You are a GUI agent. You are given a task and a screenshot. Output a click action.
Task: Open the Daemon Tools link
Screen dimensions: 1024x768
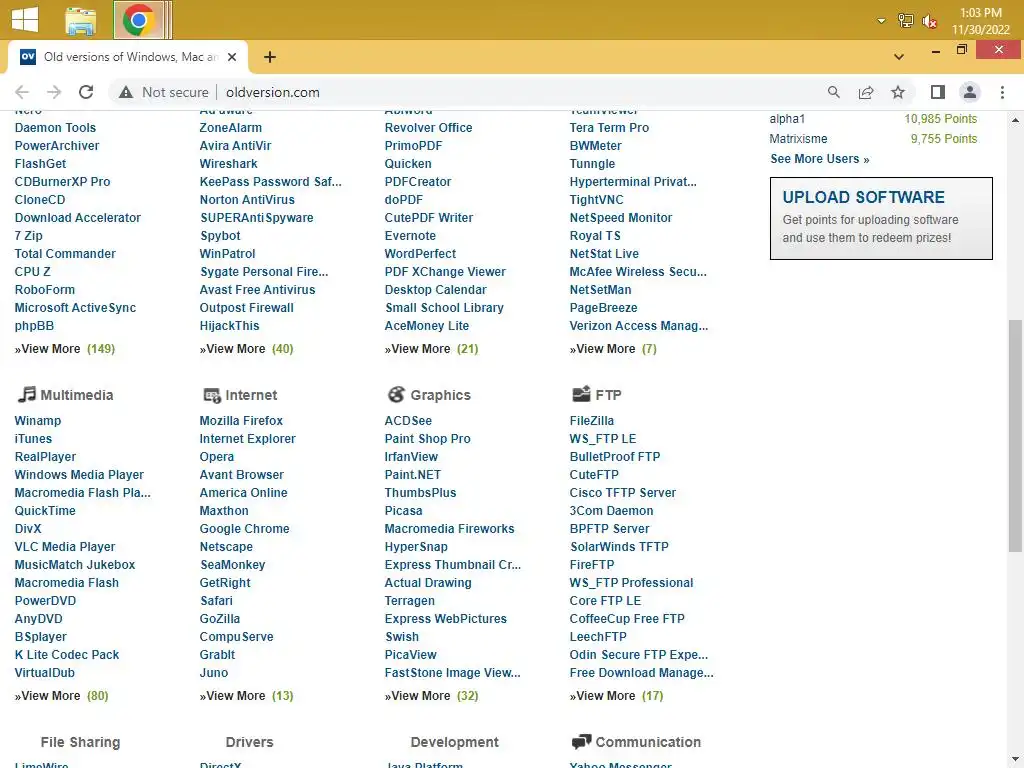pyautogui.click(x=56, y=127)
